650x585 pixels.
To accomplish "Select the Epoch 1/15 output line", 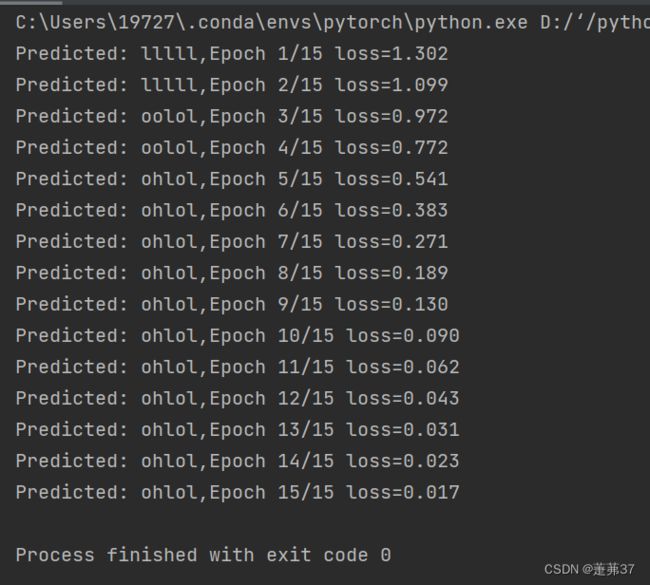I will coord(232,54).
